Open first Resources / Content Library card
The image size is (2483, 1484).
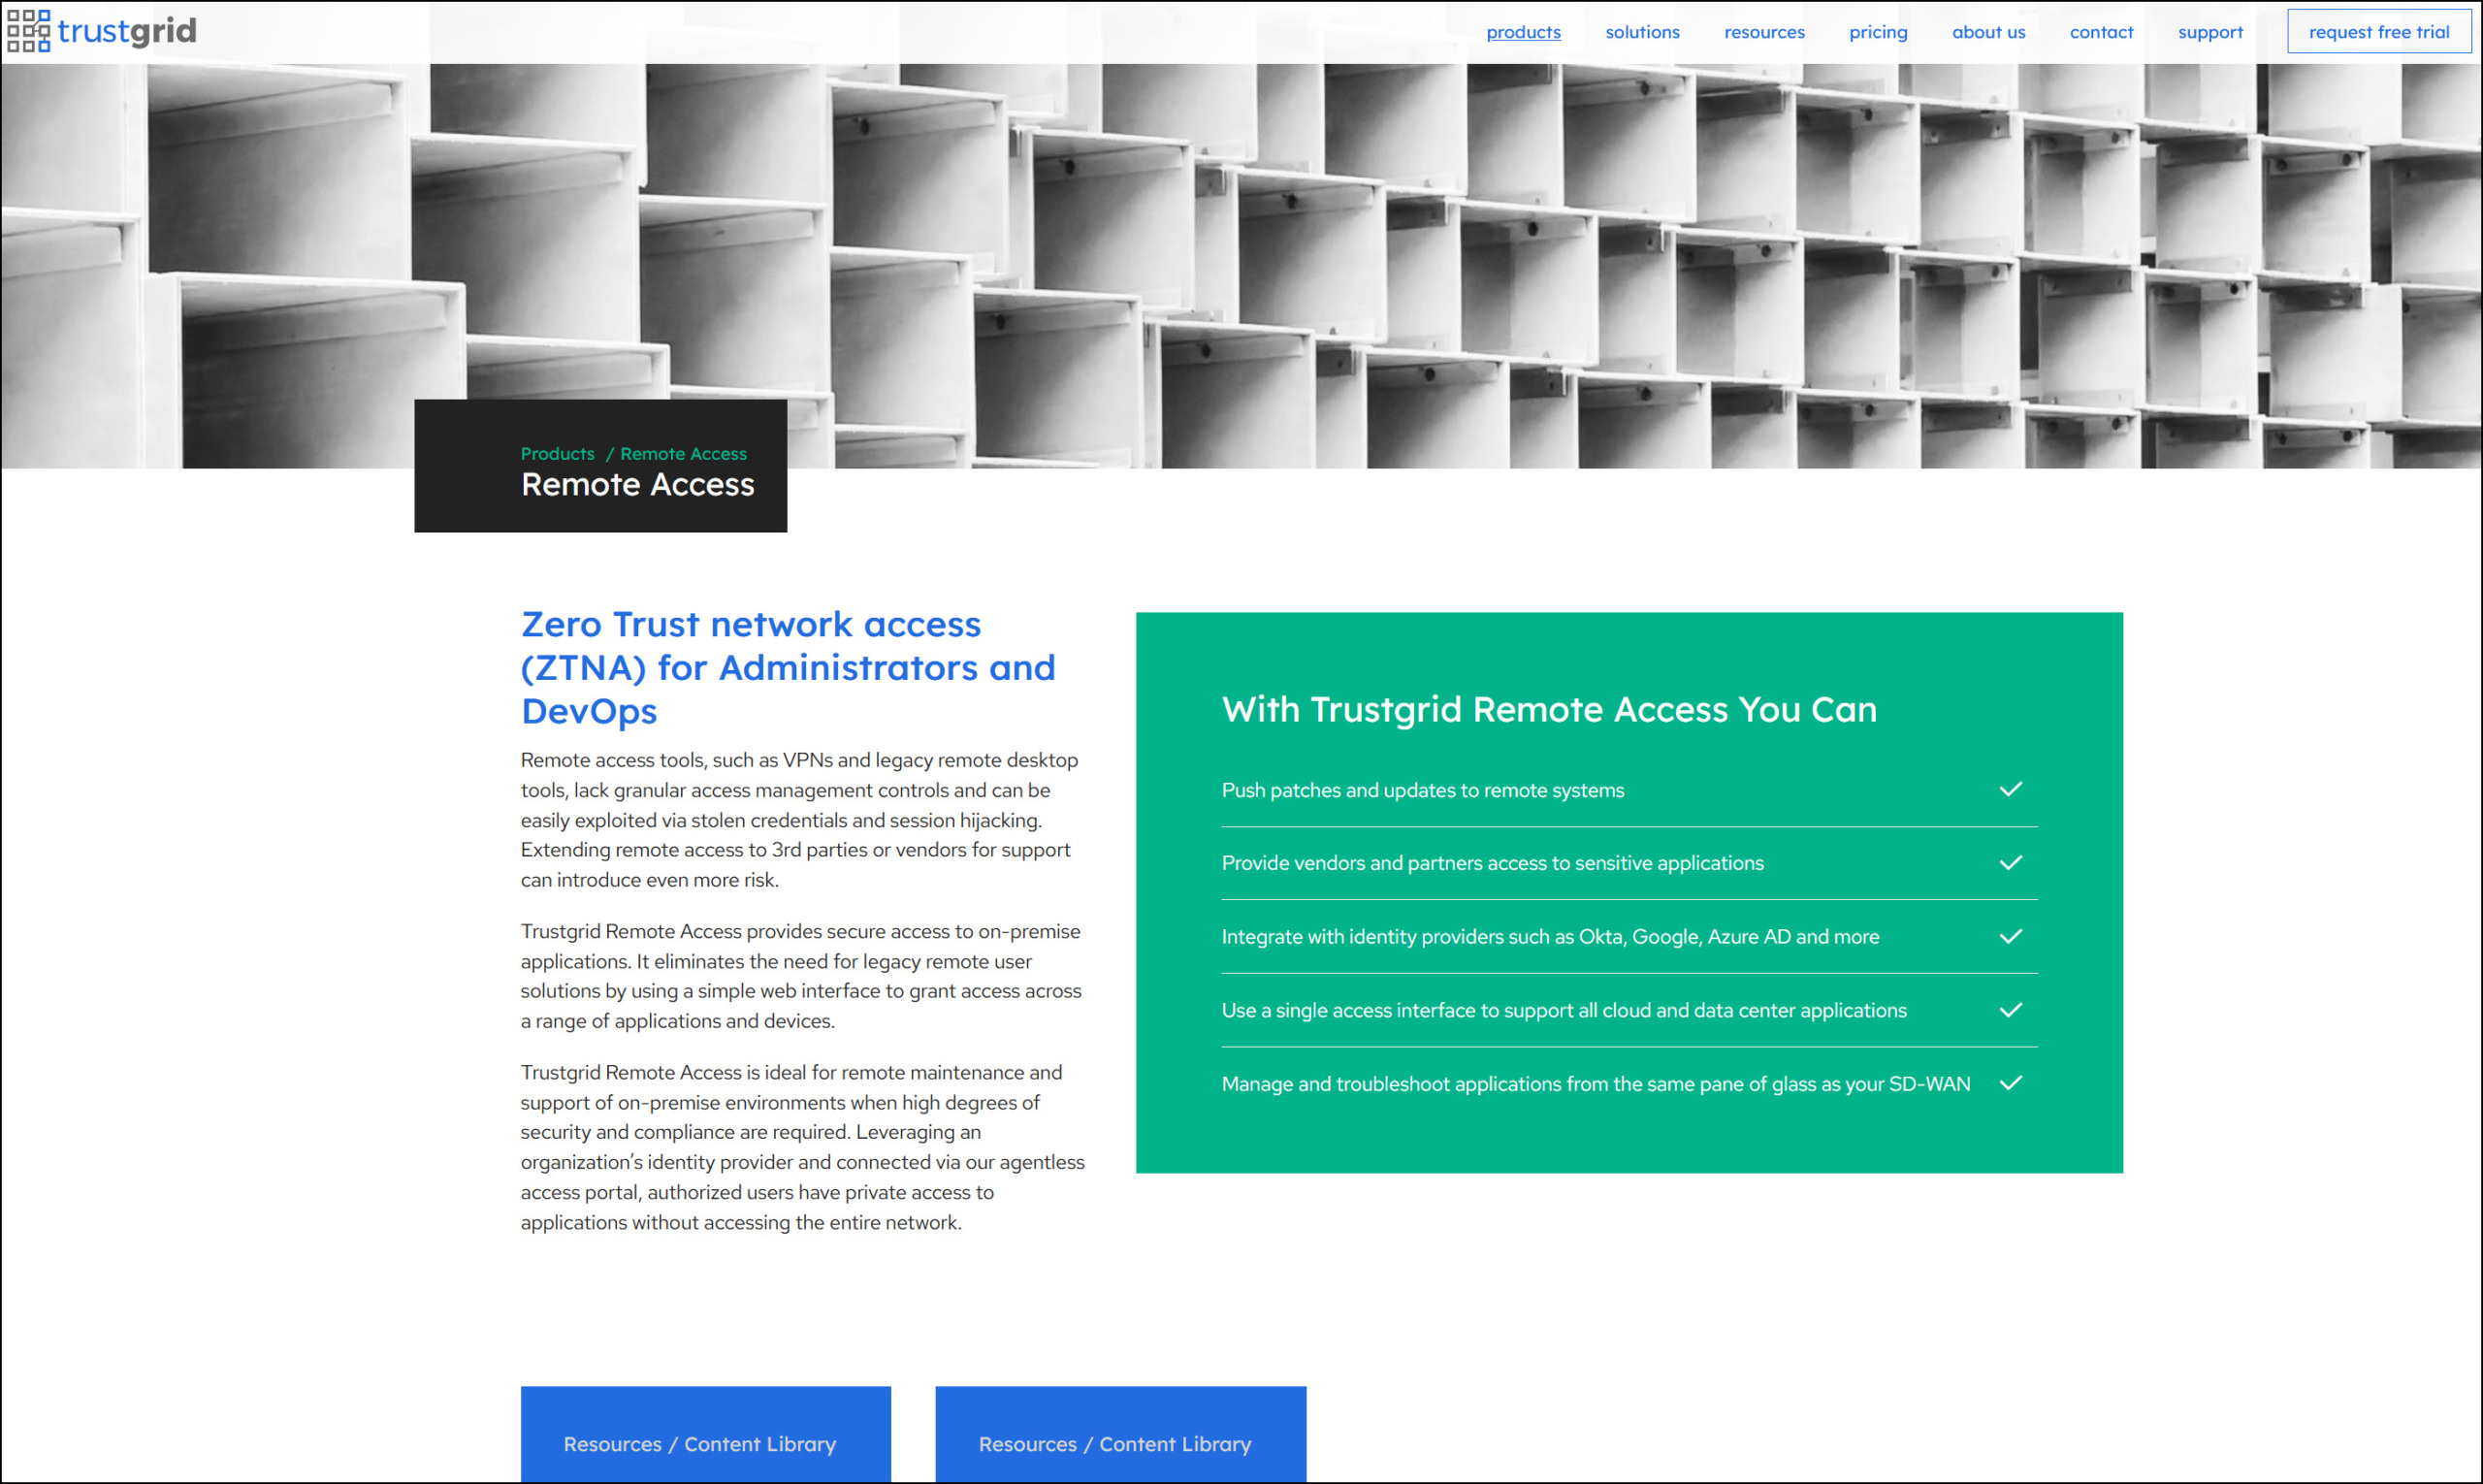[x=705, y=1434]
